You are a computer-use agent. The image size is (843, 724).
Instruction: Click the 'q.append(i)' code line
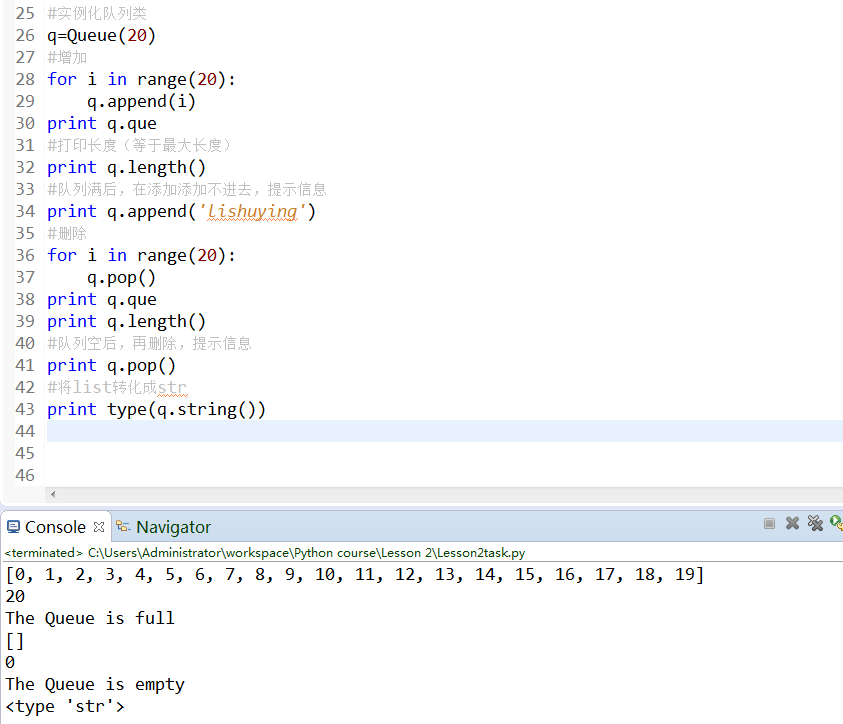point(141,102)
